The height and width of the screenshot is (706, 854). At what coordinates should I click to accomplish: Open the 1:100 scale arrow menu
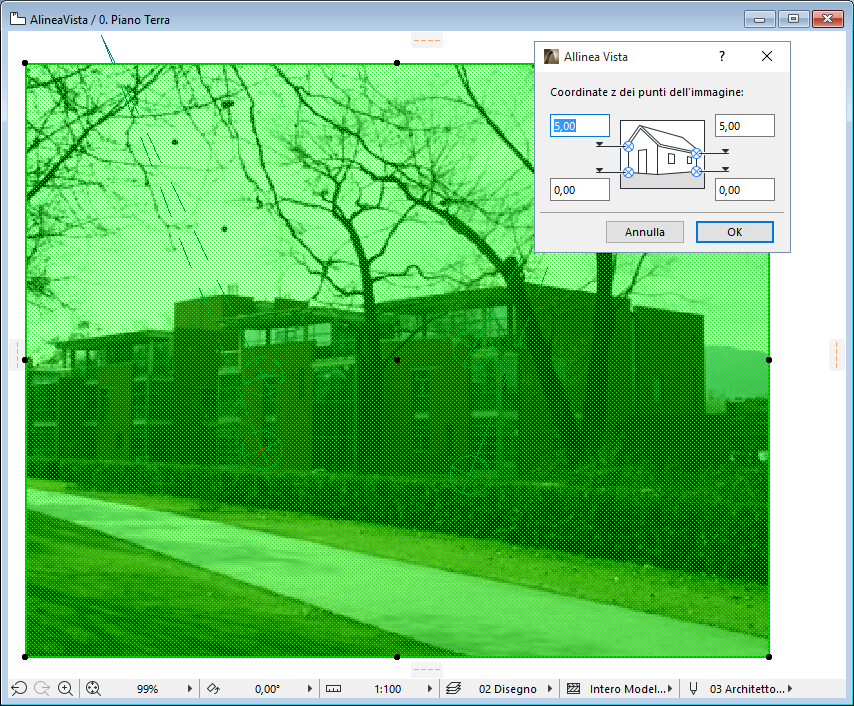[x=430, y=689]
